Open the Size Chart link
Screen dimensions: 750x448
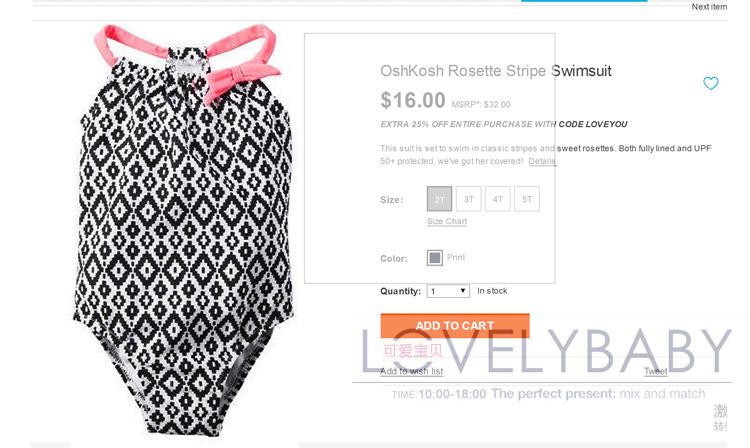pyautogui.click(x=447, y=221)
